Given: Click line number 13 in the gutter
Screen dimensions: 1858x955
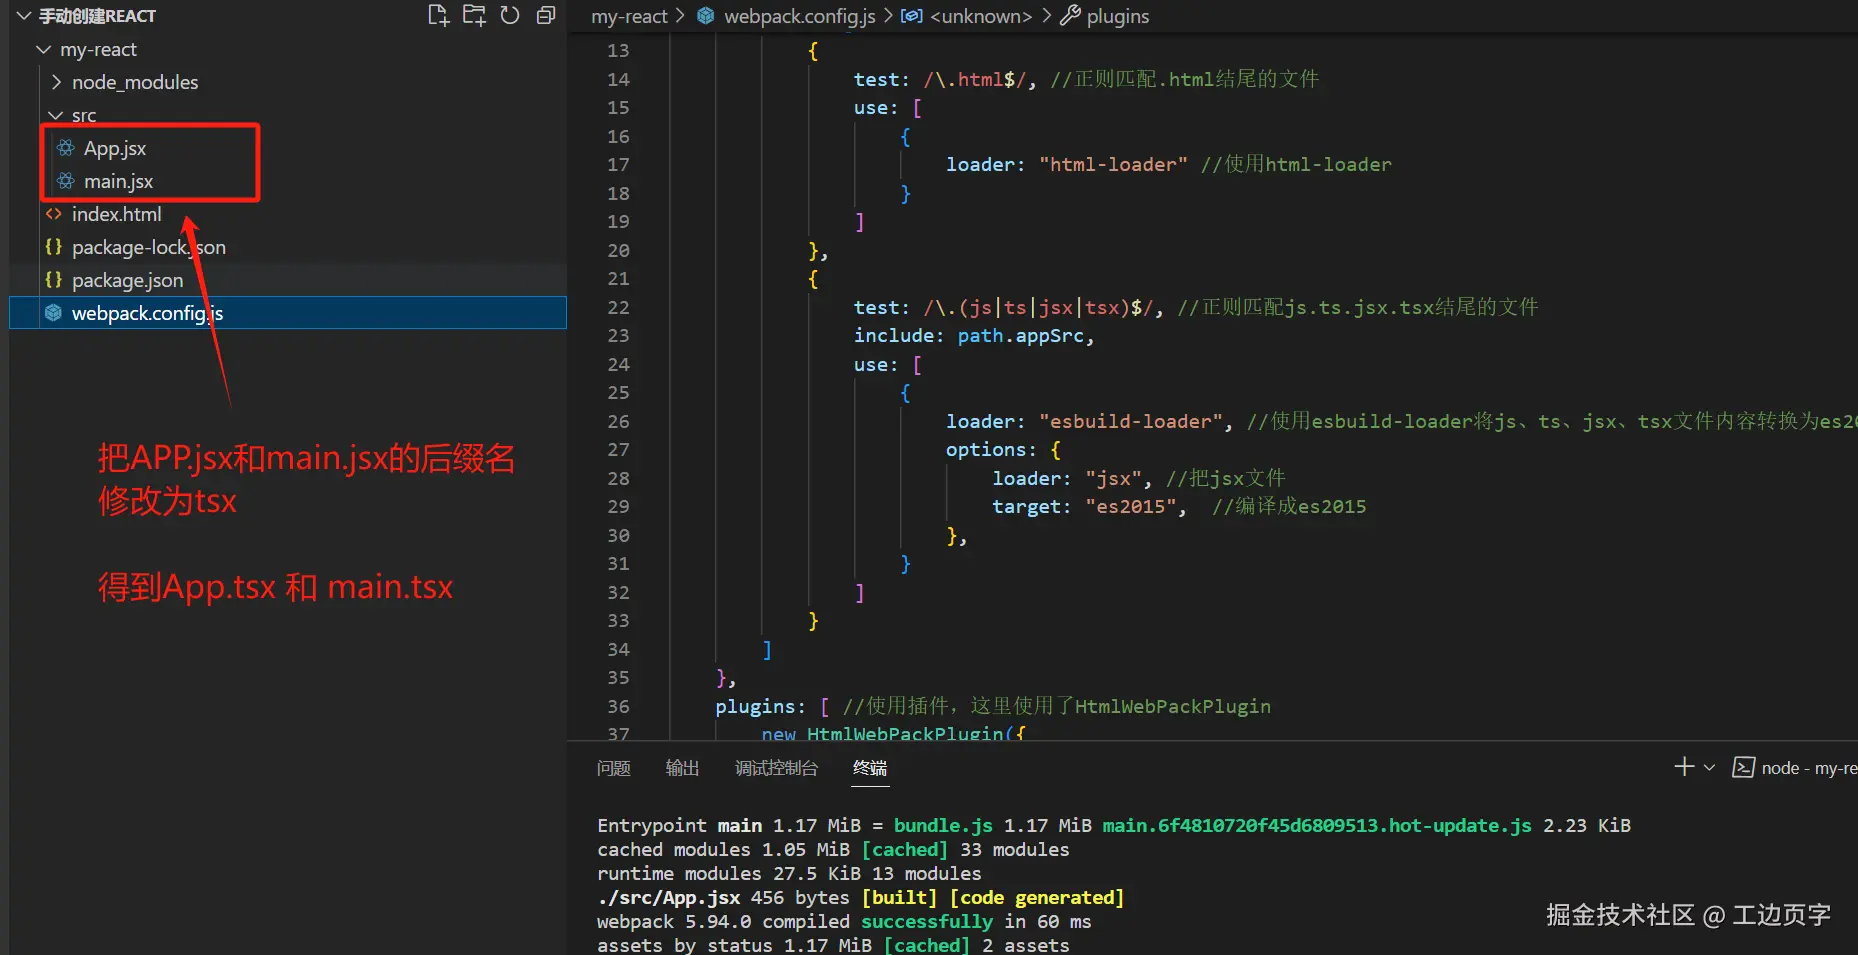Looking at the screenshot, I should coord(618,50).
